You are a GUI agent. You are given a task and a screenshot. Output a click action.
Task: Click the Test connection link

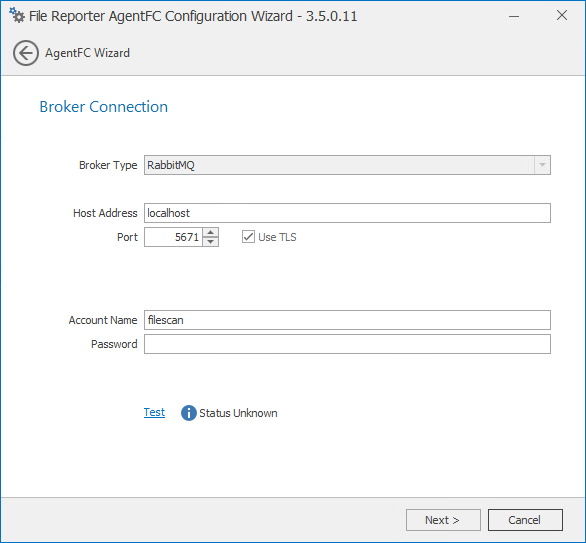click(154, 412)
